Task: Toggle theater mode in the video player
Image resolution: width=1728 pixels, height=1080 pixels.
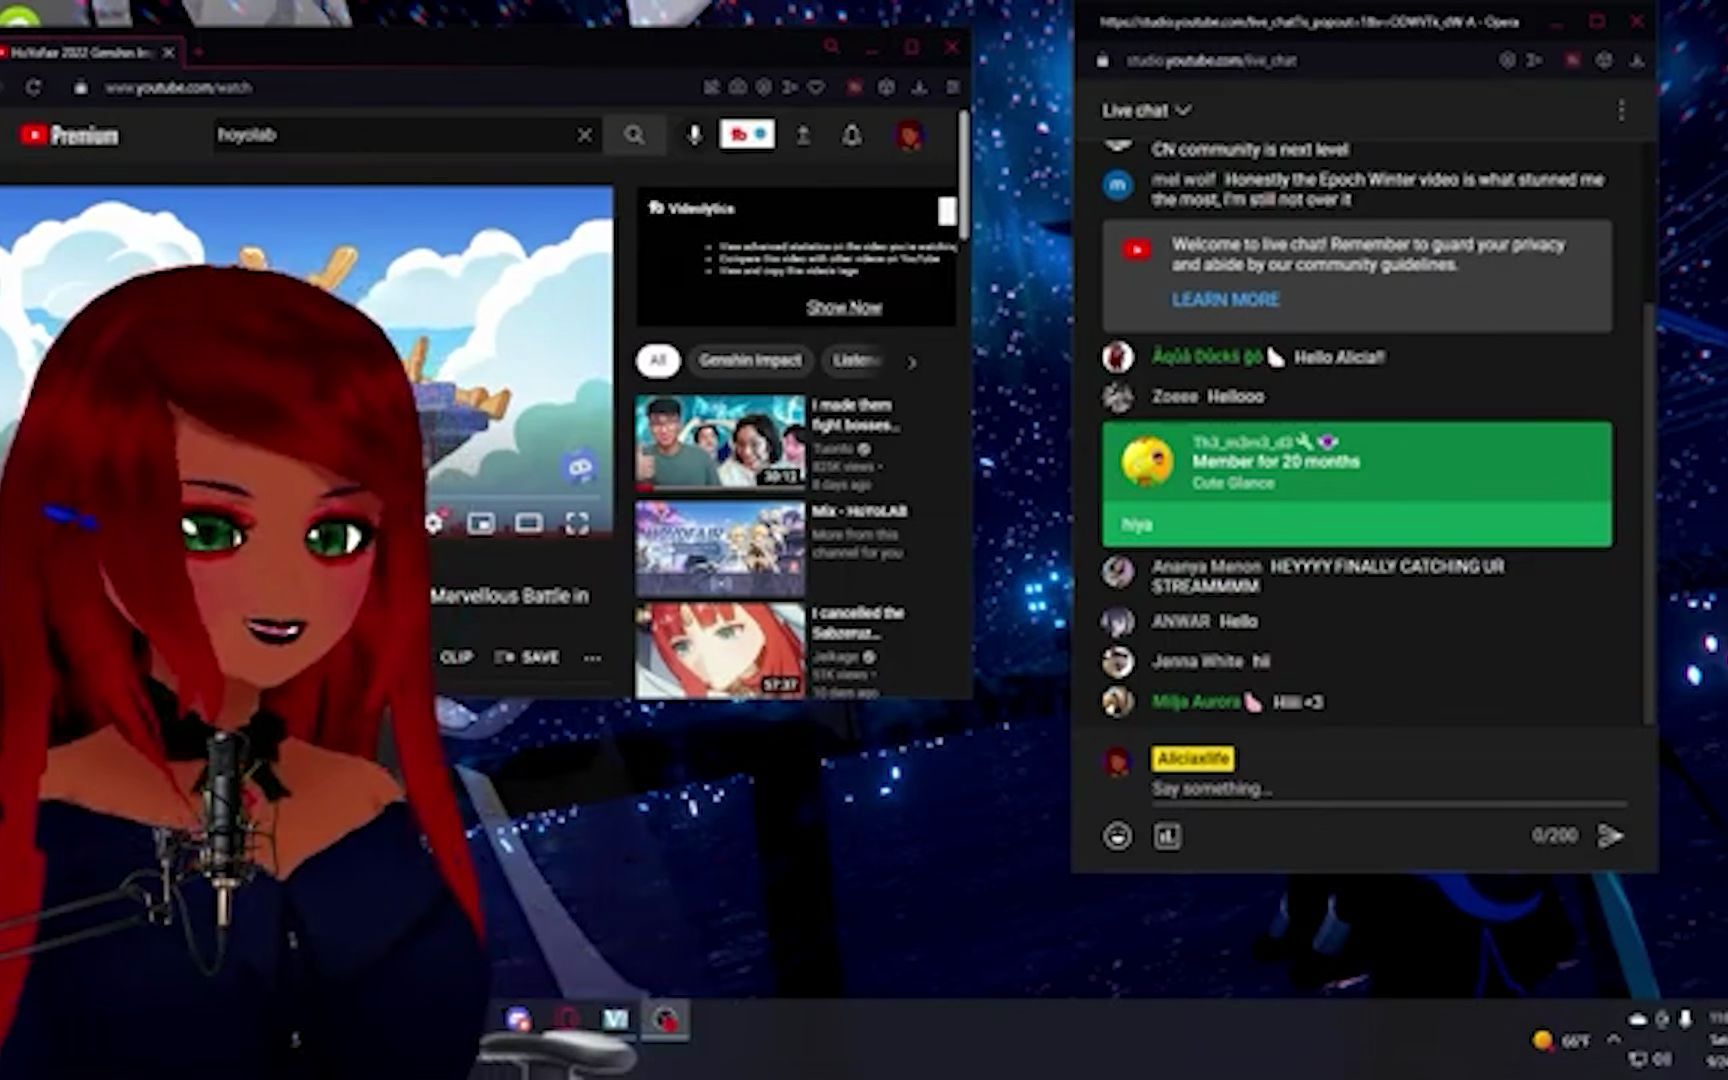Action: coord(529,523)
